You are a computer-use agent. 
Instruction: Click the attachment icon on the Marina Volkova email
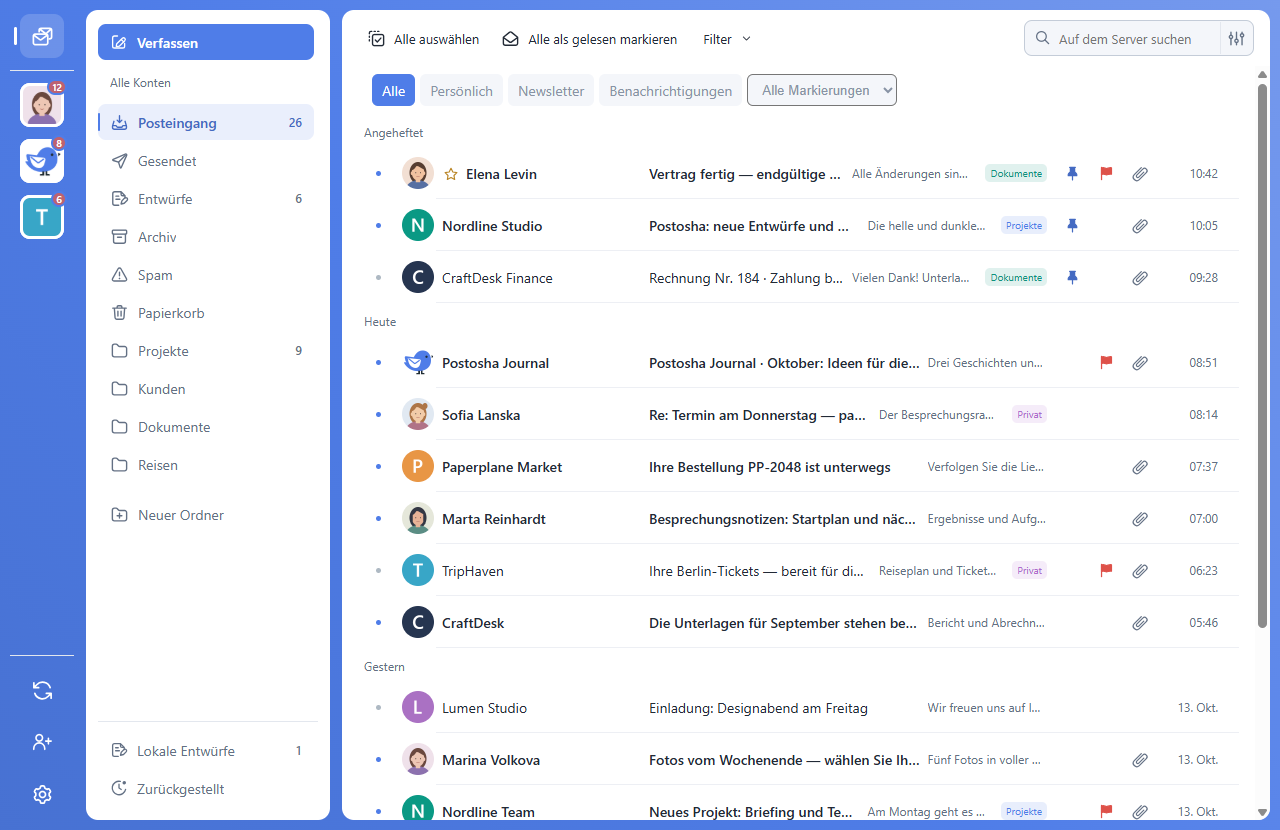click(1139, 760)
